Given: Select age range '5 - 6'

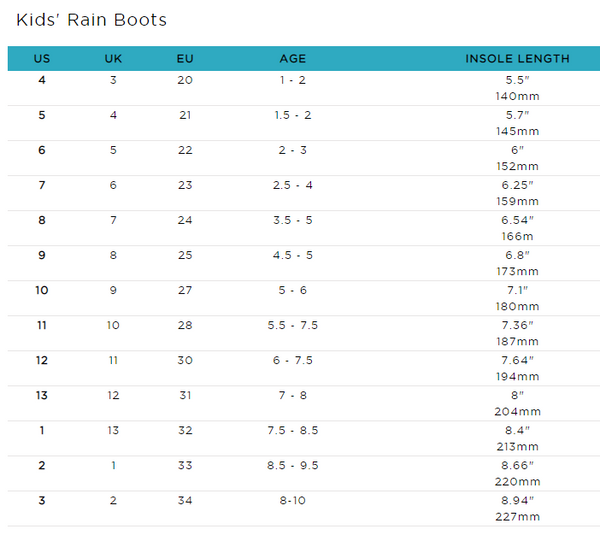Looking at the screenshot, I should [293, 290].
